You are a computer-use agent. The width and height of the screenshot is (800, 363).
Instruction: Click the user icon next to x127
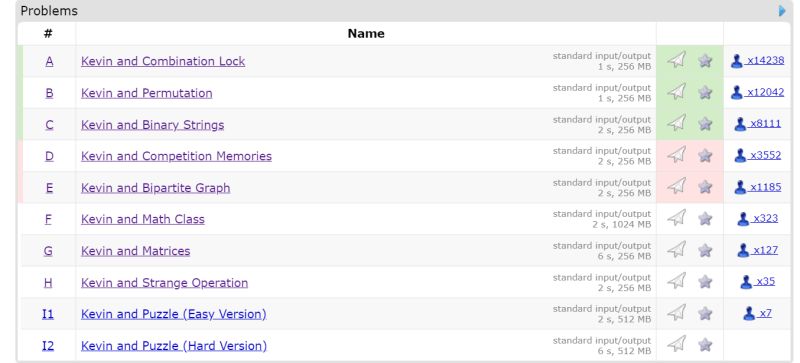(743, 251)
